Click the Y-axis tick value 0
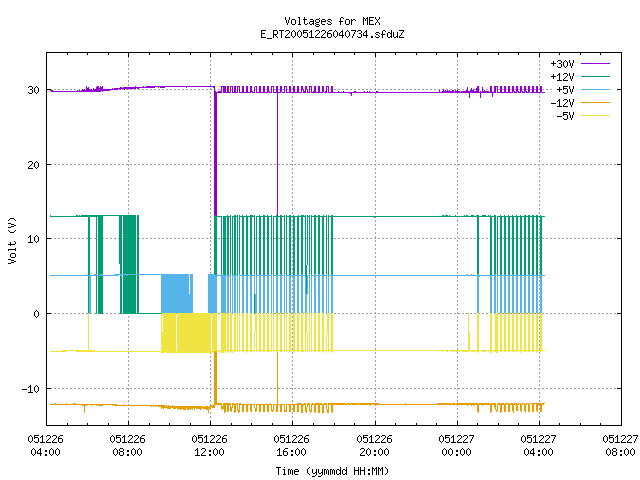This screenshot has height=480, width=640. 36,314
